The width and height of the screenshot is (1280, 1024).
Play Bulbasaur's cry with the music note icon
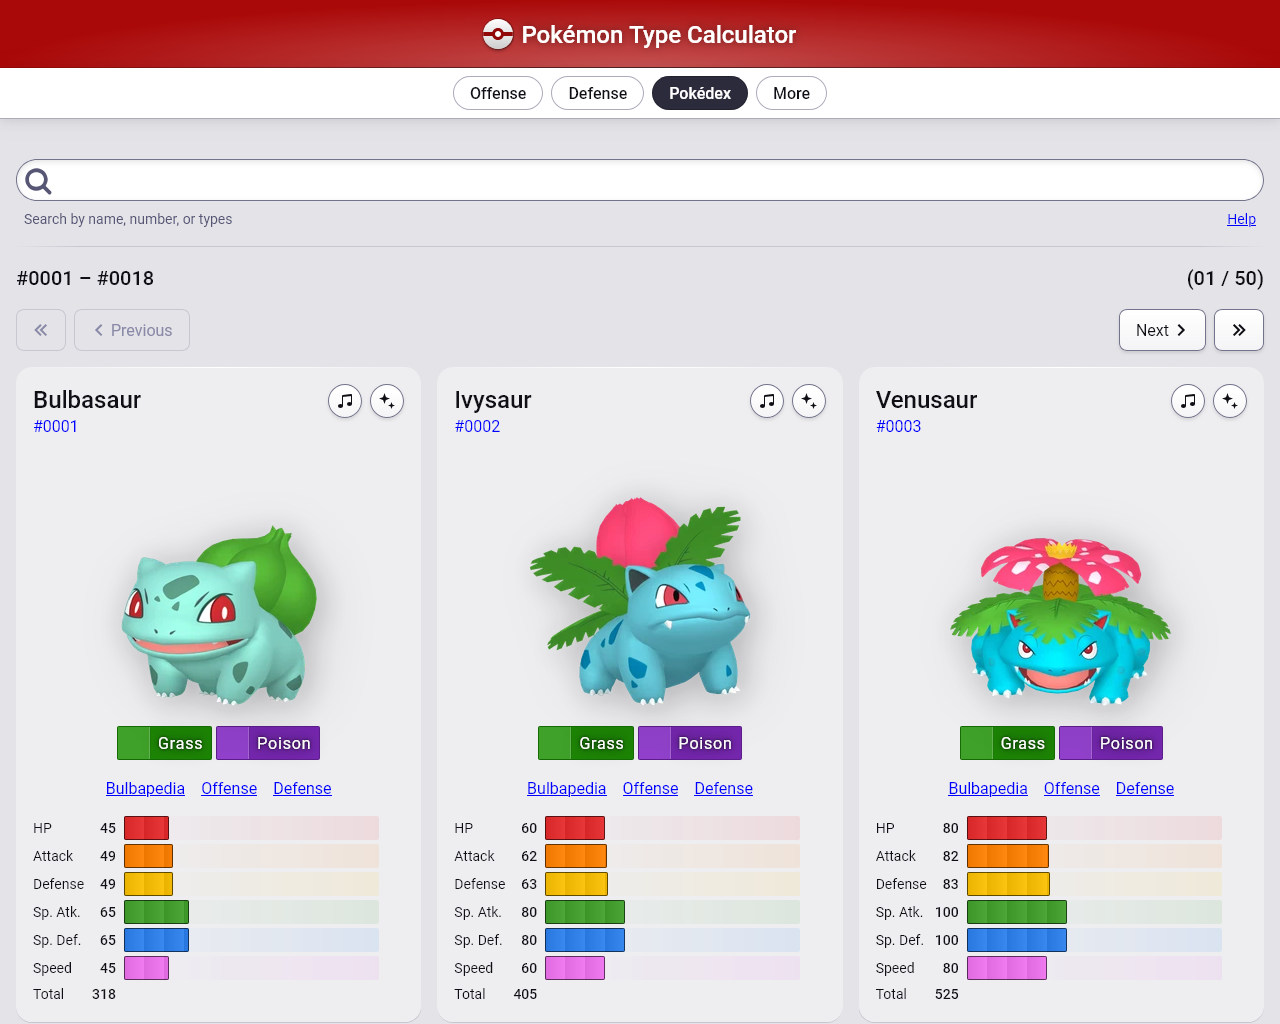pos(345,401)
